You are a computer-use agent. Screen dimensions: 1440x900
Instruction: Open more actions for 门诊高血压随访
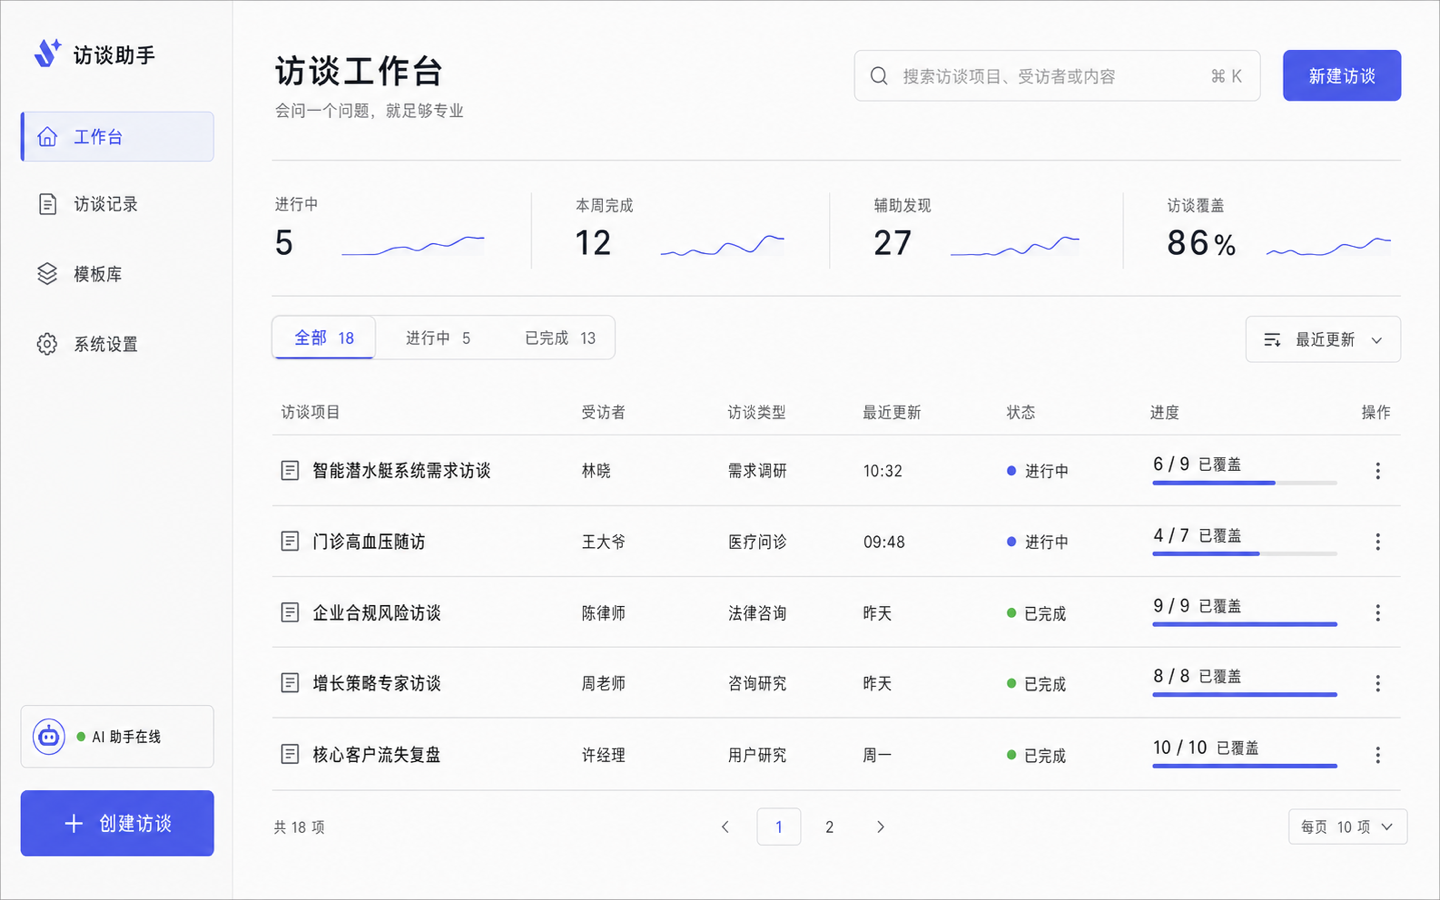(1377, 542)
